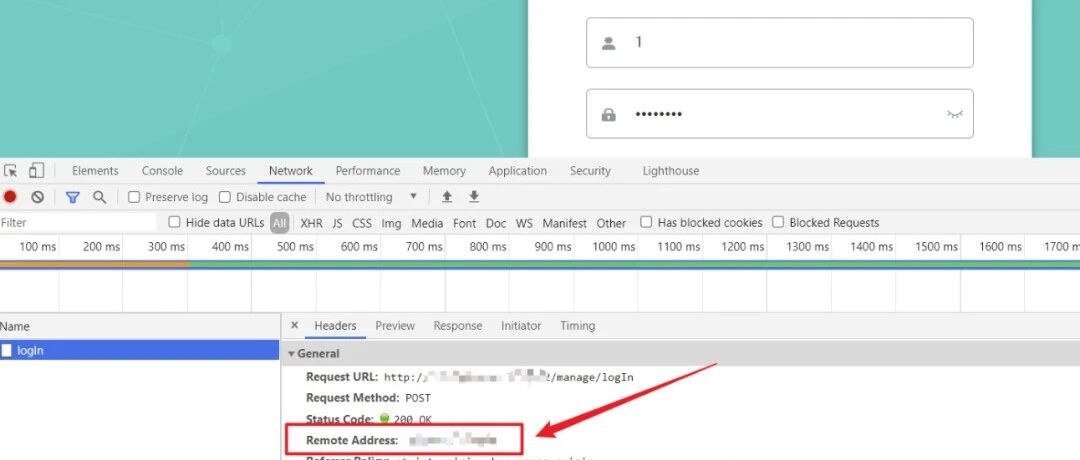Go to the Security tab
This screenshot has height=460, width=1080.
coord(590,171)
